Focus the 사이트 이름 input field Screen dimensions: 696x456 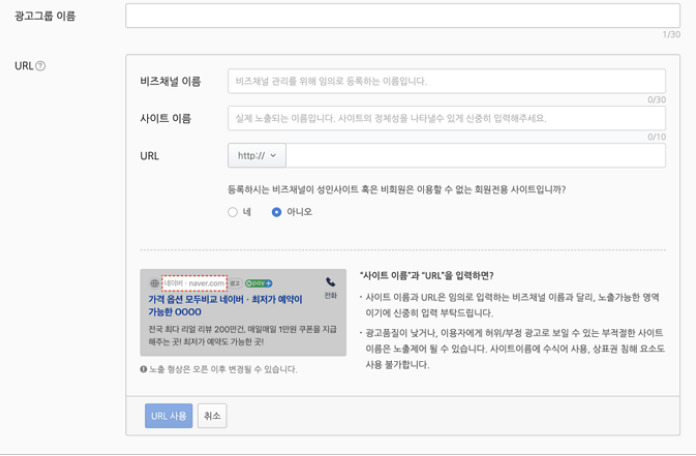[x=446, y=118]
